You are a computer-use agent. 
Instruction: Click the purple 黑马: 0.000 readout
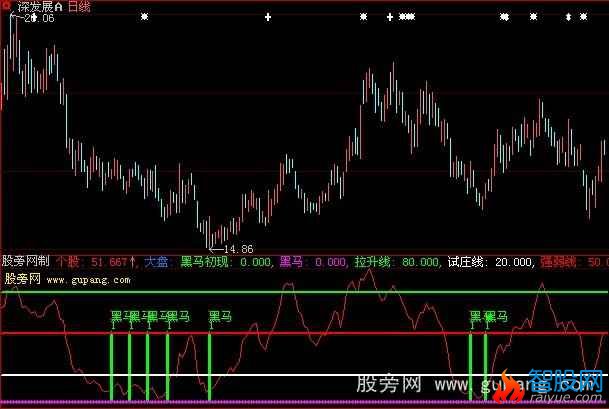313,262
